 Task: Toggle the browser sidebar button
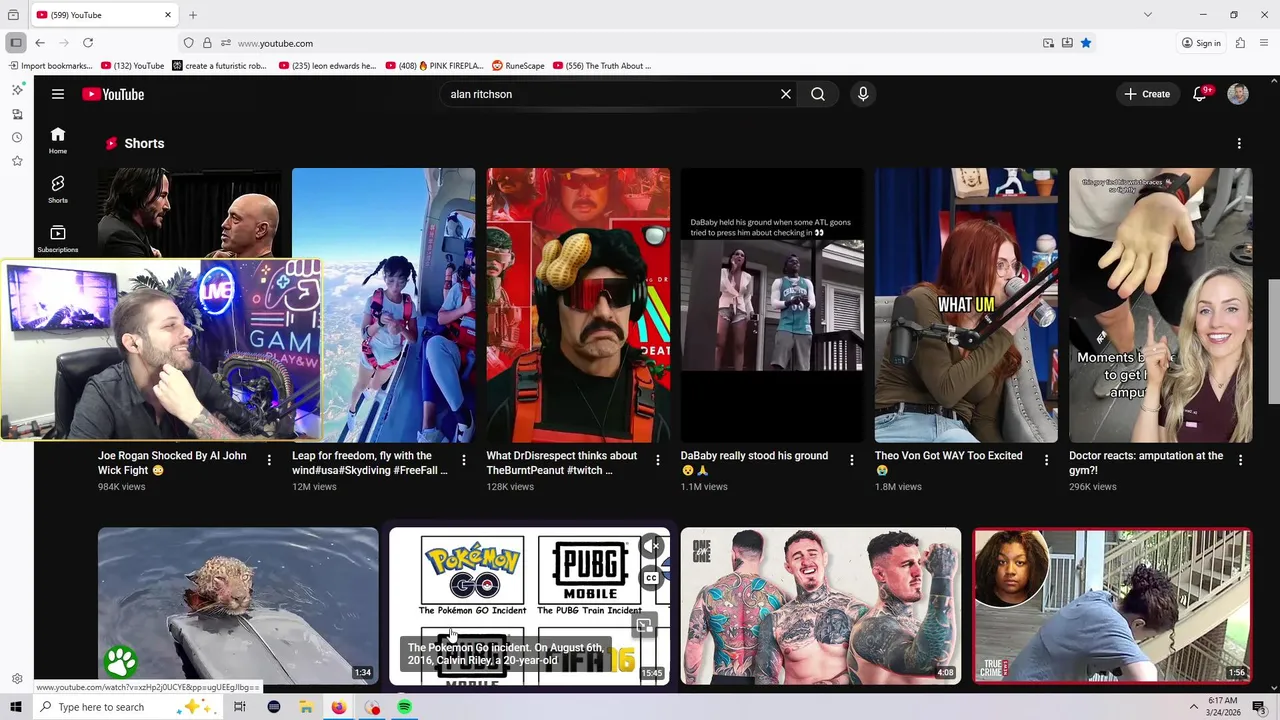(x=16, y=43)
